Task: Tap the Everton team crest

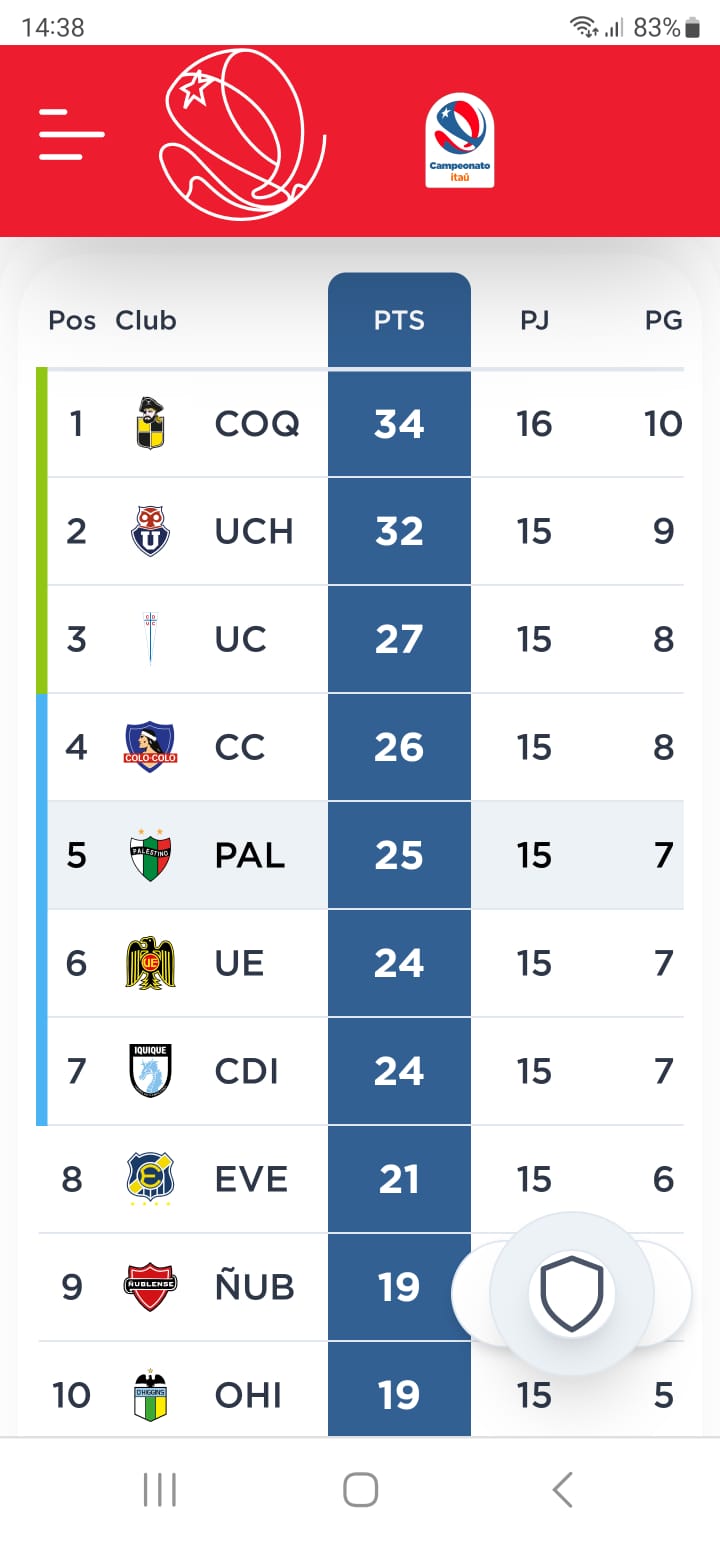Action: pos(150,1179)
